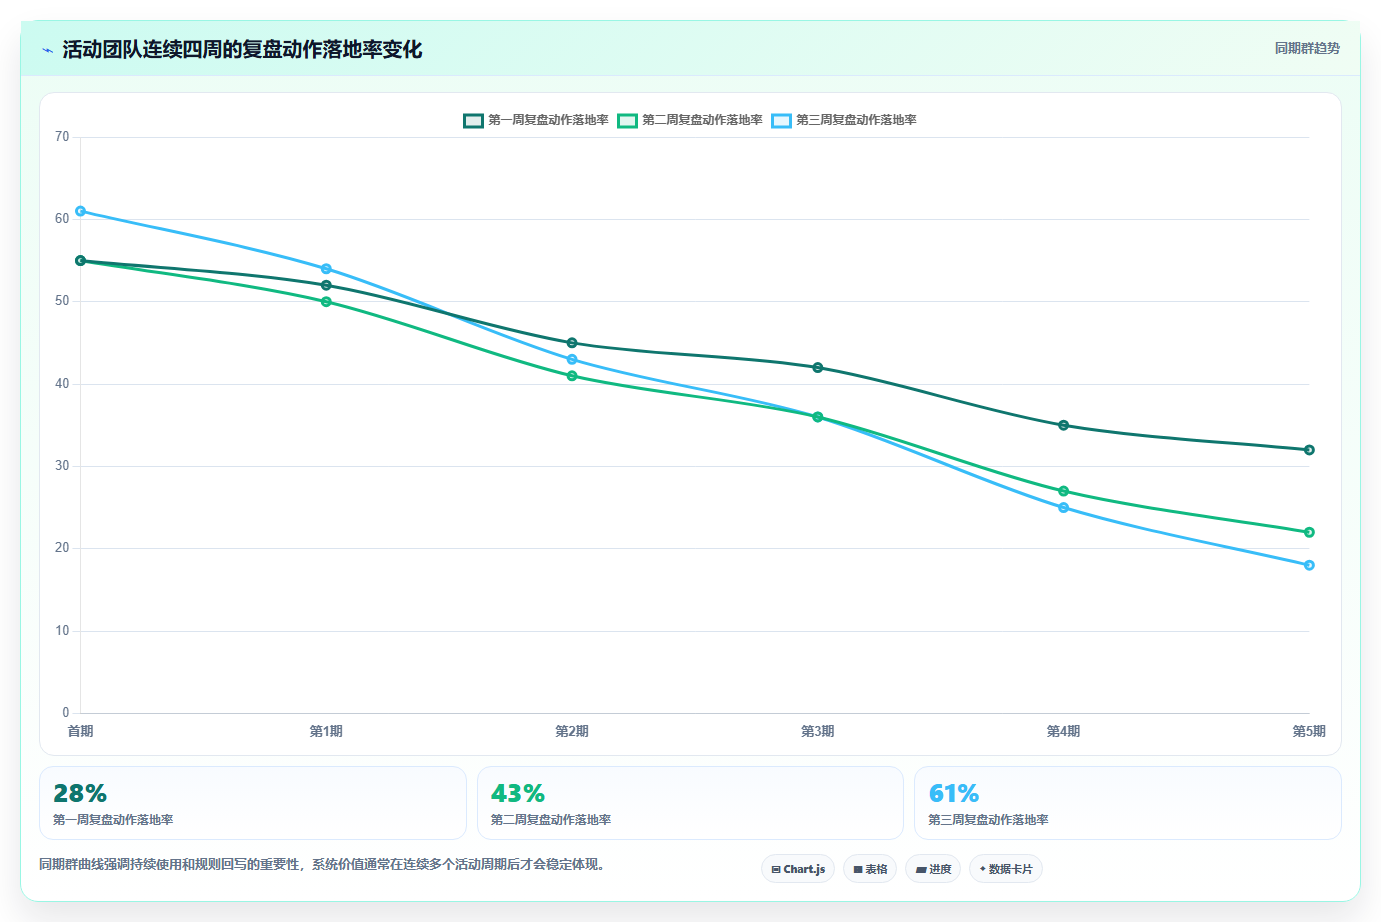Click the footer note starting with 同期群曲线强调

[x=324, y=865]
